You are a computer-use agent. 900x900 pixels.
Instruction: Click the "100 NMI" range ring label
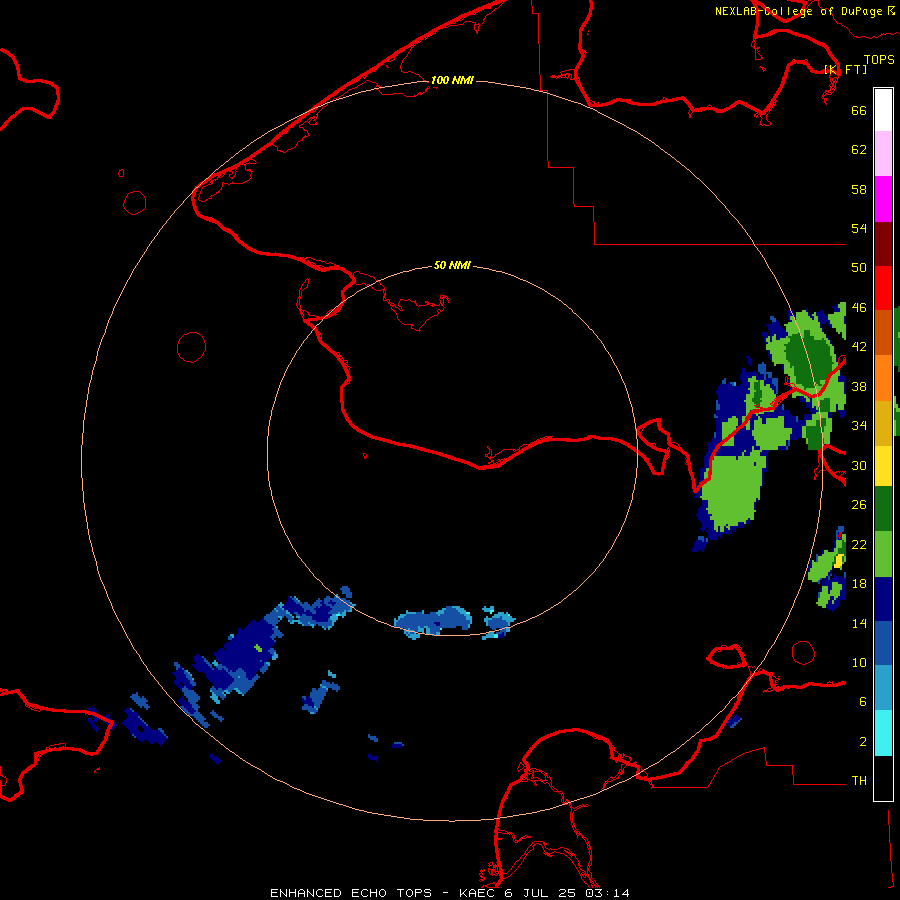pos(452,80)
